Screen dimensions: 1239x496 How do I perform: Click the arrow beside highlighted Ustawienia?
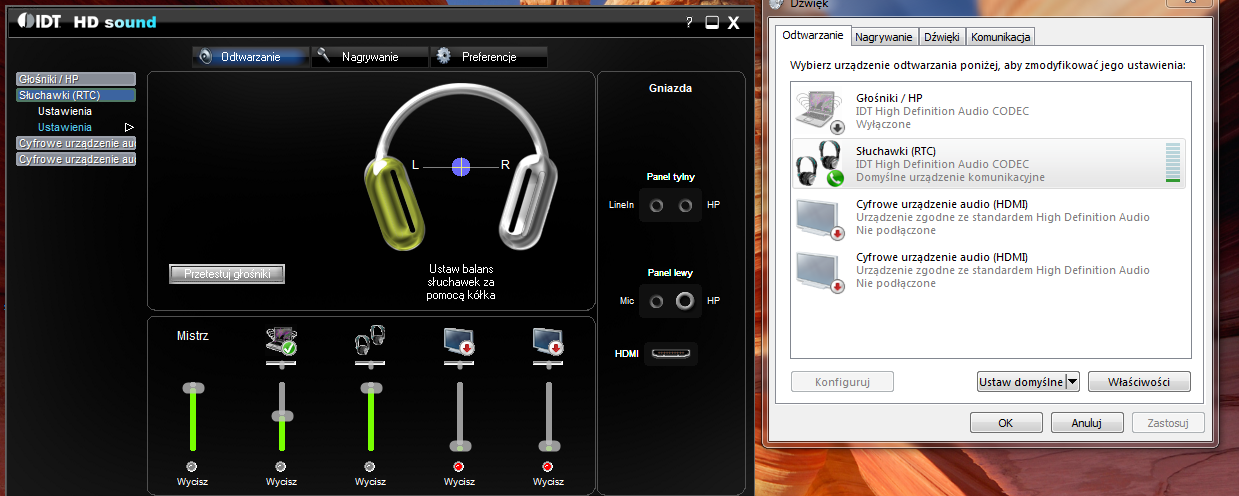tap(129, 127)
